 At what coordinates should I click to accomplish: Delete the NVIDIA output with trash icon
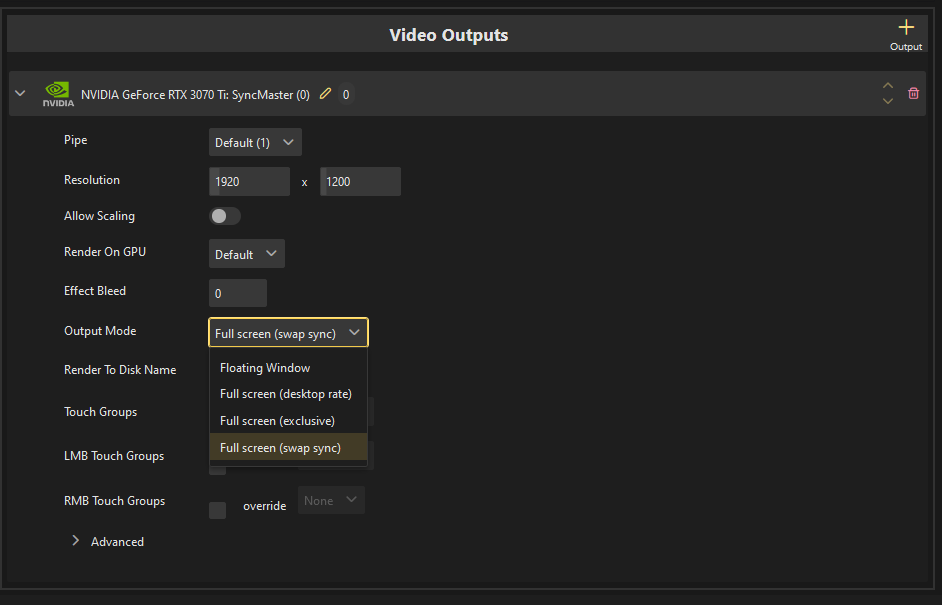coord(913,94)
